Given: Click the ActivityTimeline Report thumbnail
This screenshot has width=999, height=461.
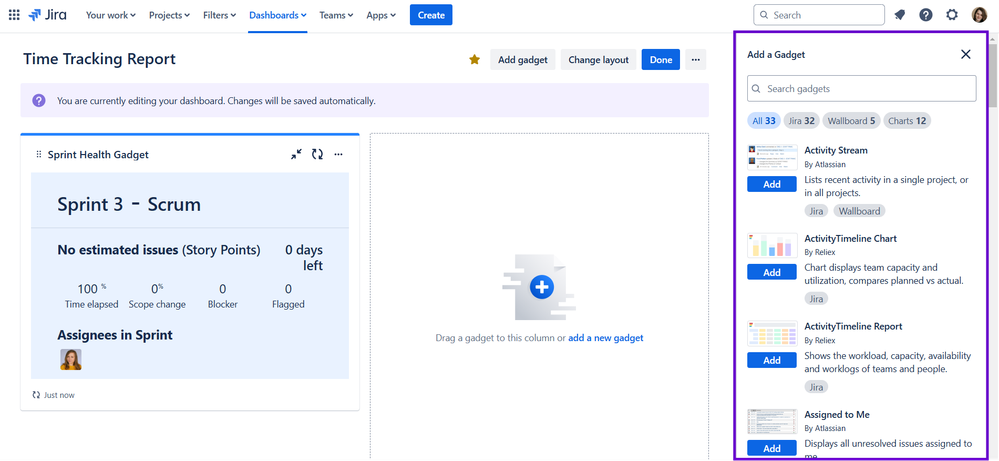Looking at the screenshot, I should click(x=772, y=333).
